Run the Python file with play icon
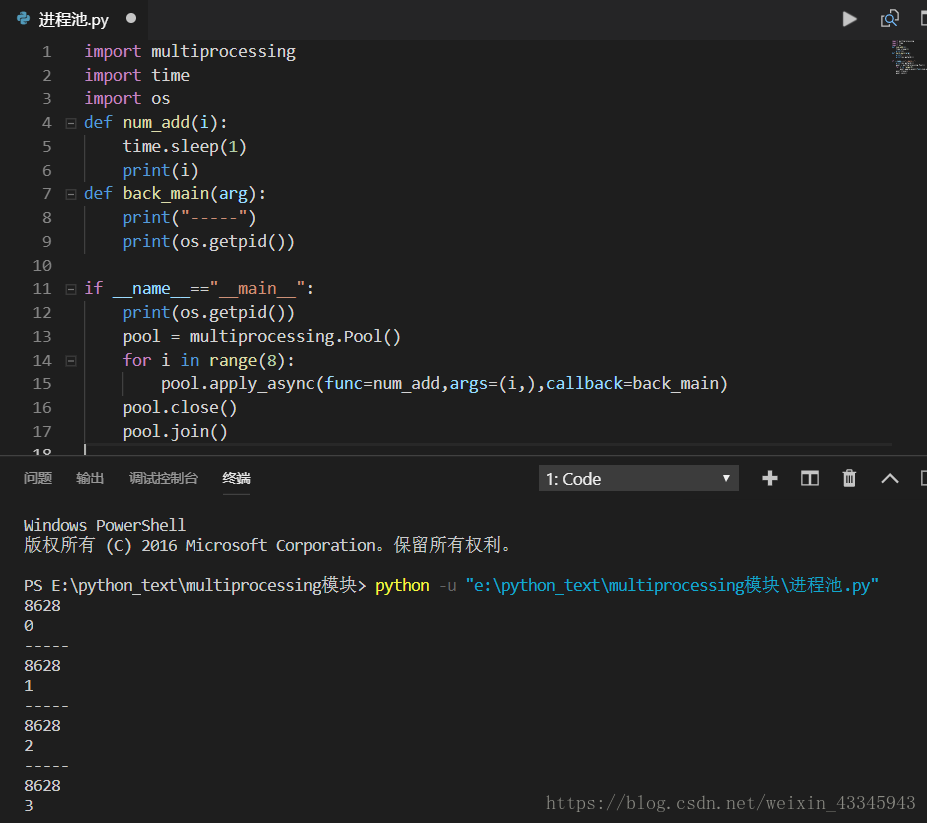This screenshot has width=927, height=823. tap(850, 19)
